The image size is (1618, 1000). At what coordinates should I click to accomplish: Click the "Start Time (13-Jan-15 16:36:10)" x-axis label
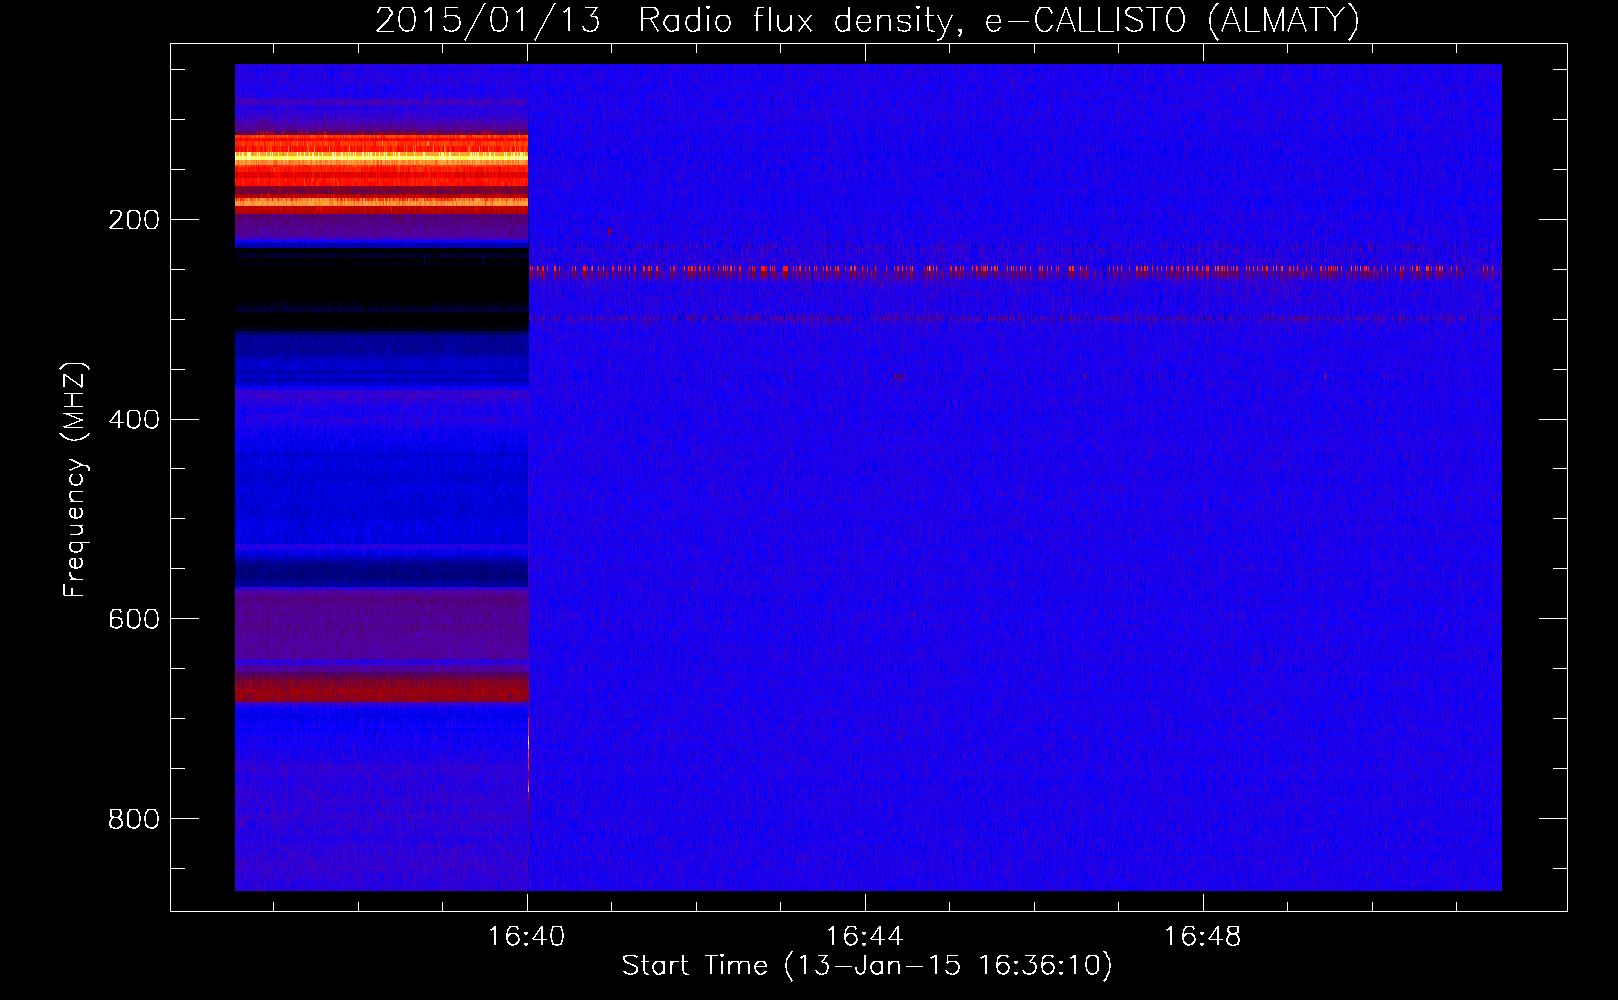pyautogui.click(x=867, y=966)
